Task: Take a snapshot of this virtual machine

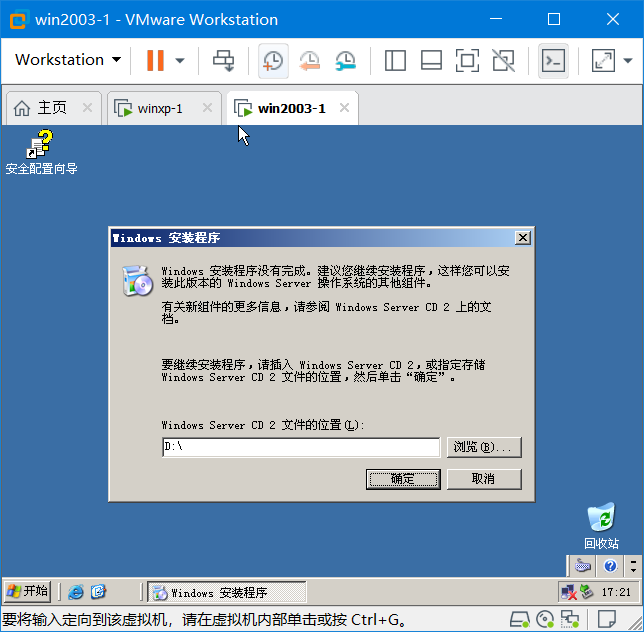Action: 273,61
